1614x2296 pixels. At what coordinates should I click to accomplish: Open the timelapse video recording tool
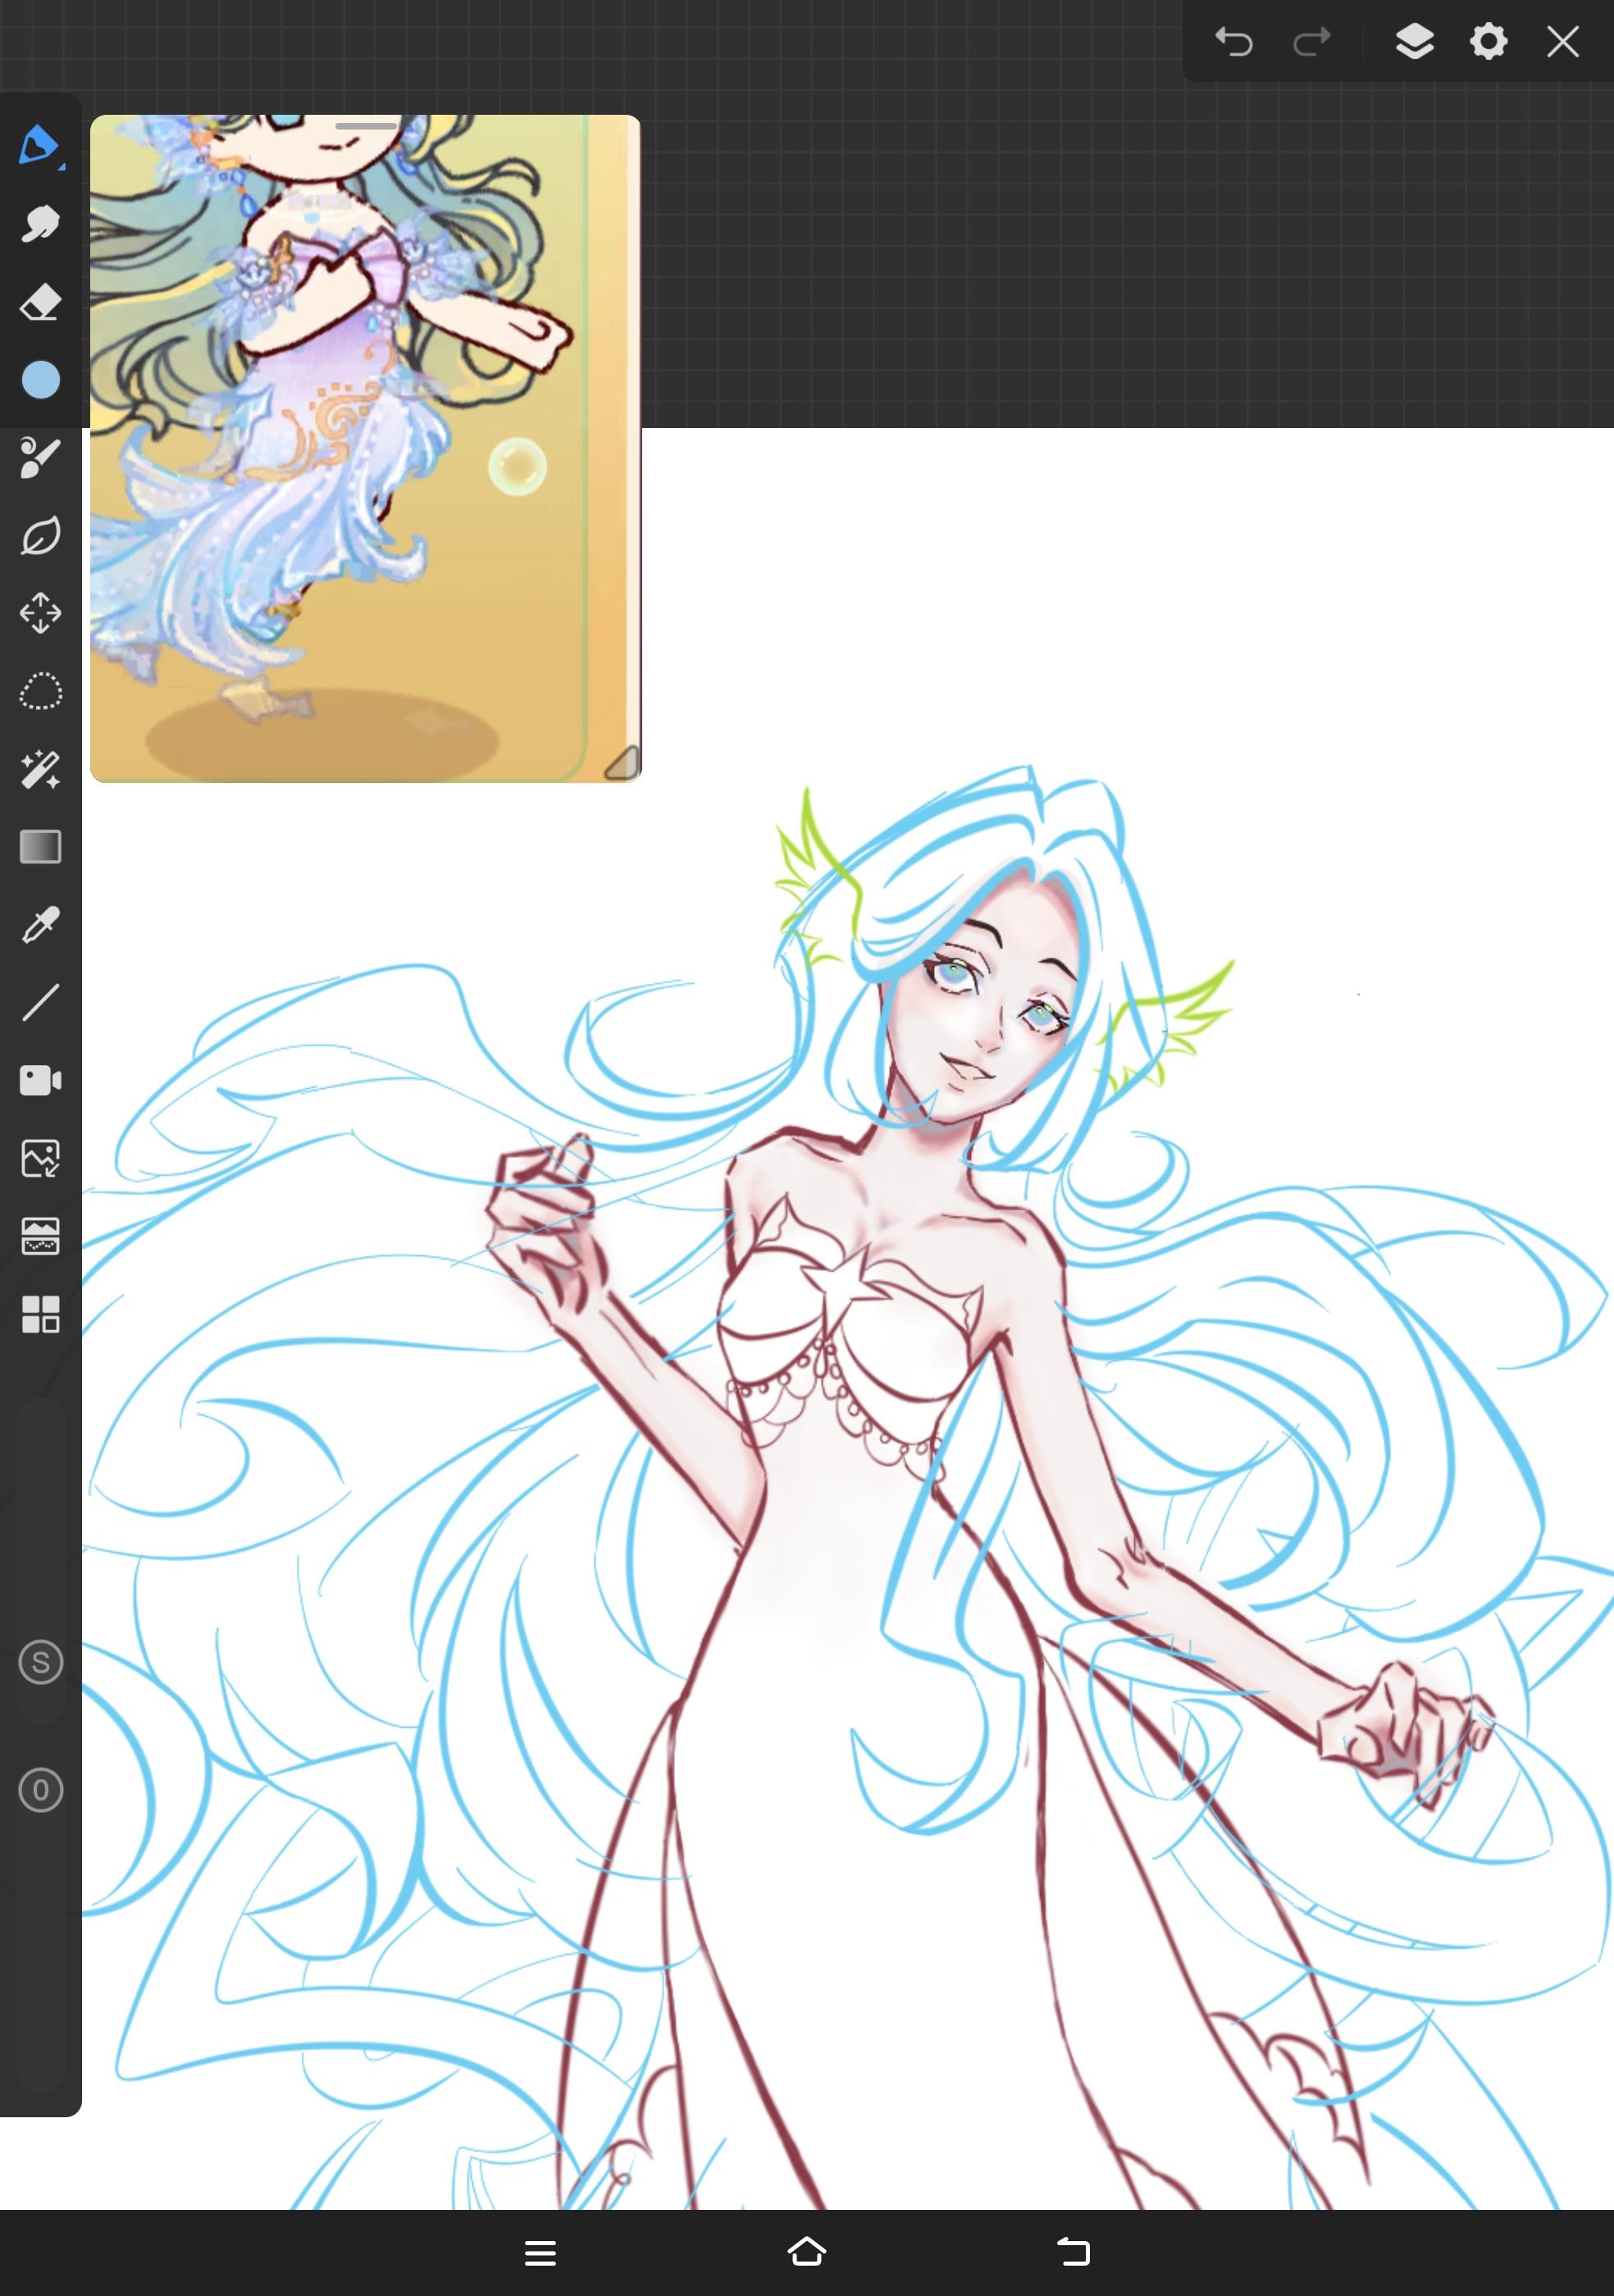40,1080
